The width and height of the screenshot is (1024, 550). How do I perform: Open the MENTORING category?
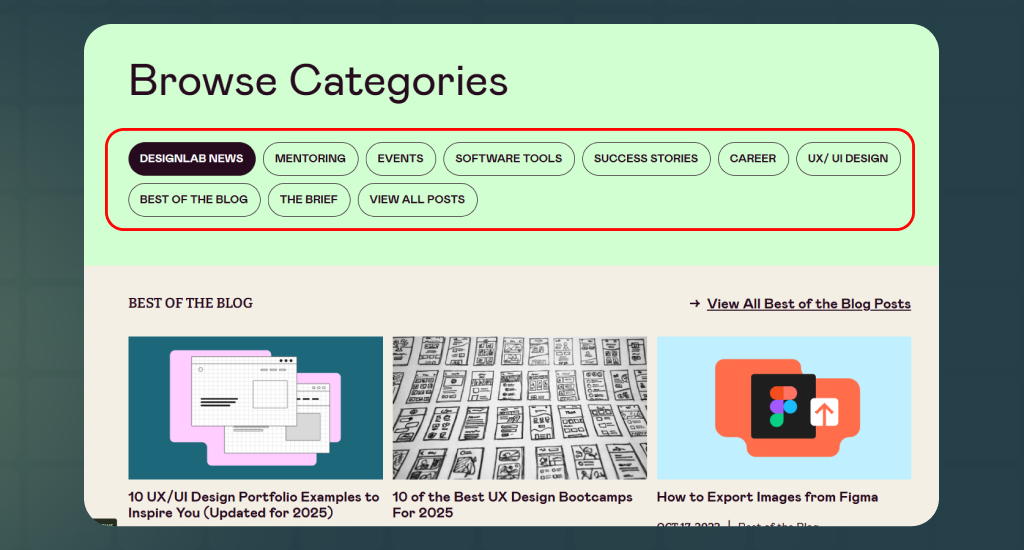(310, 159)
